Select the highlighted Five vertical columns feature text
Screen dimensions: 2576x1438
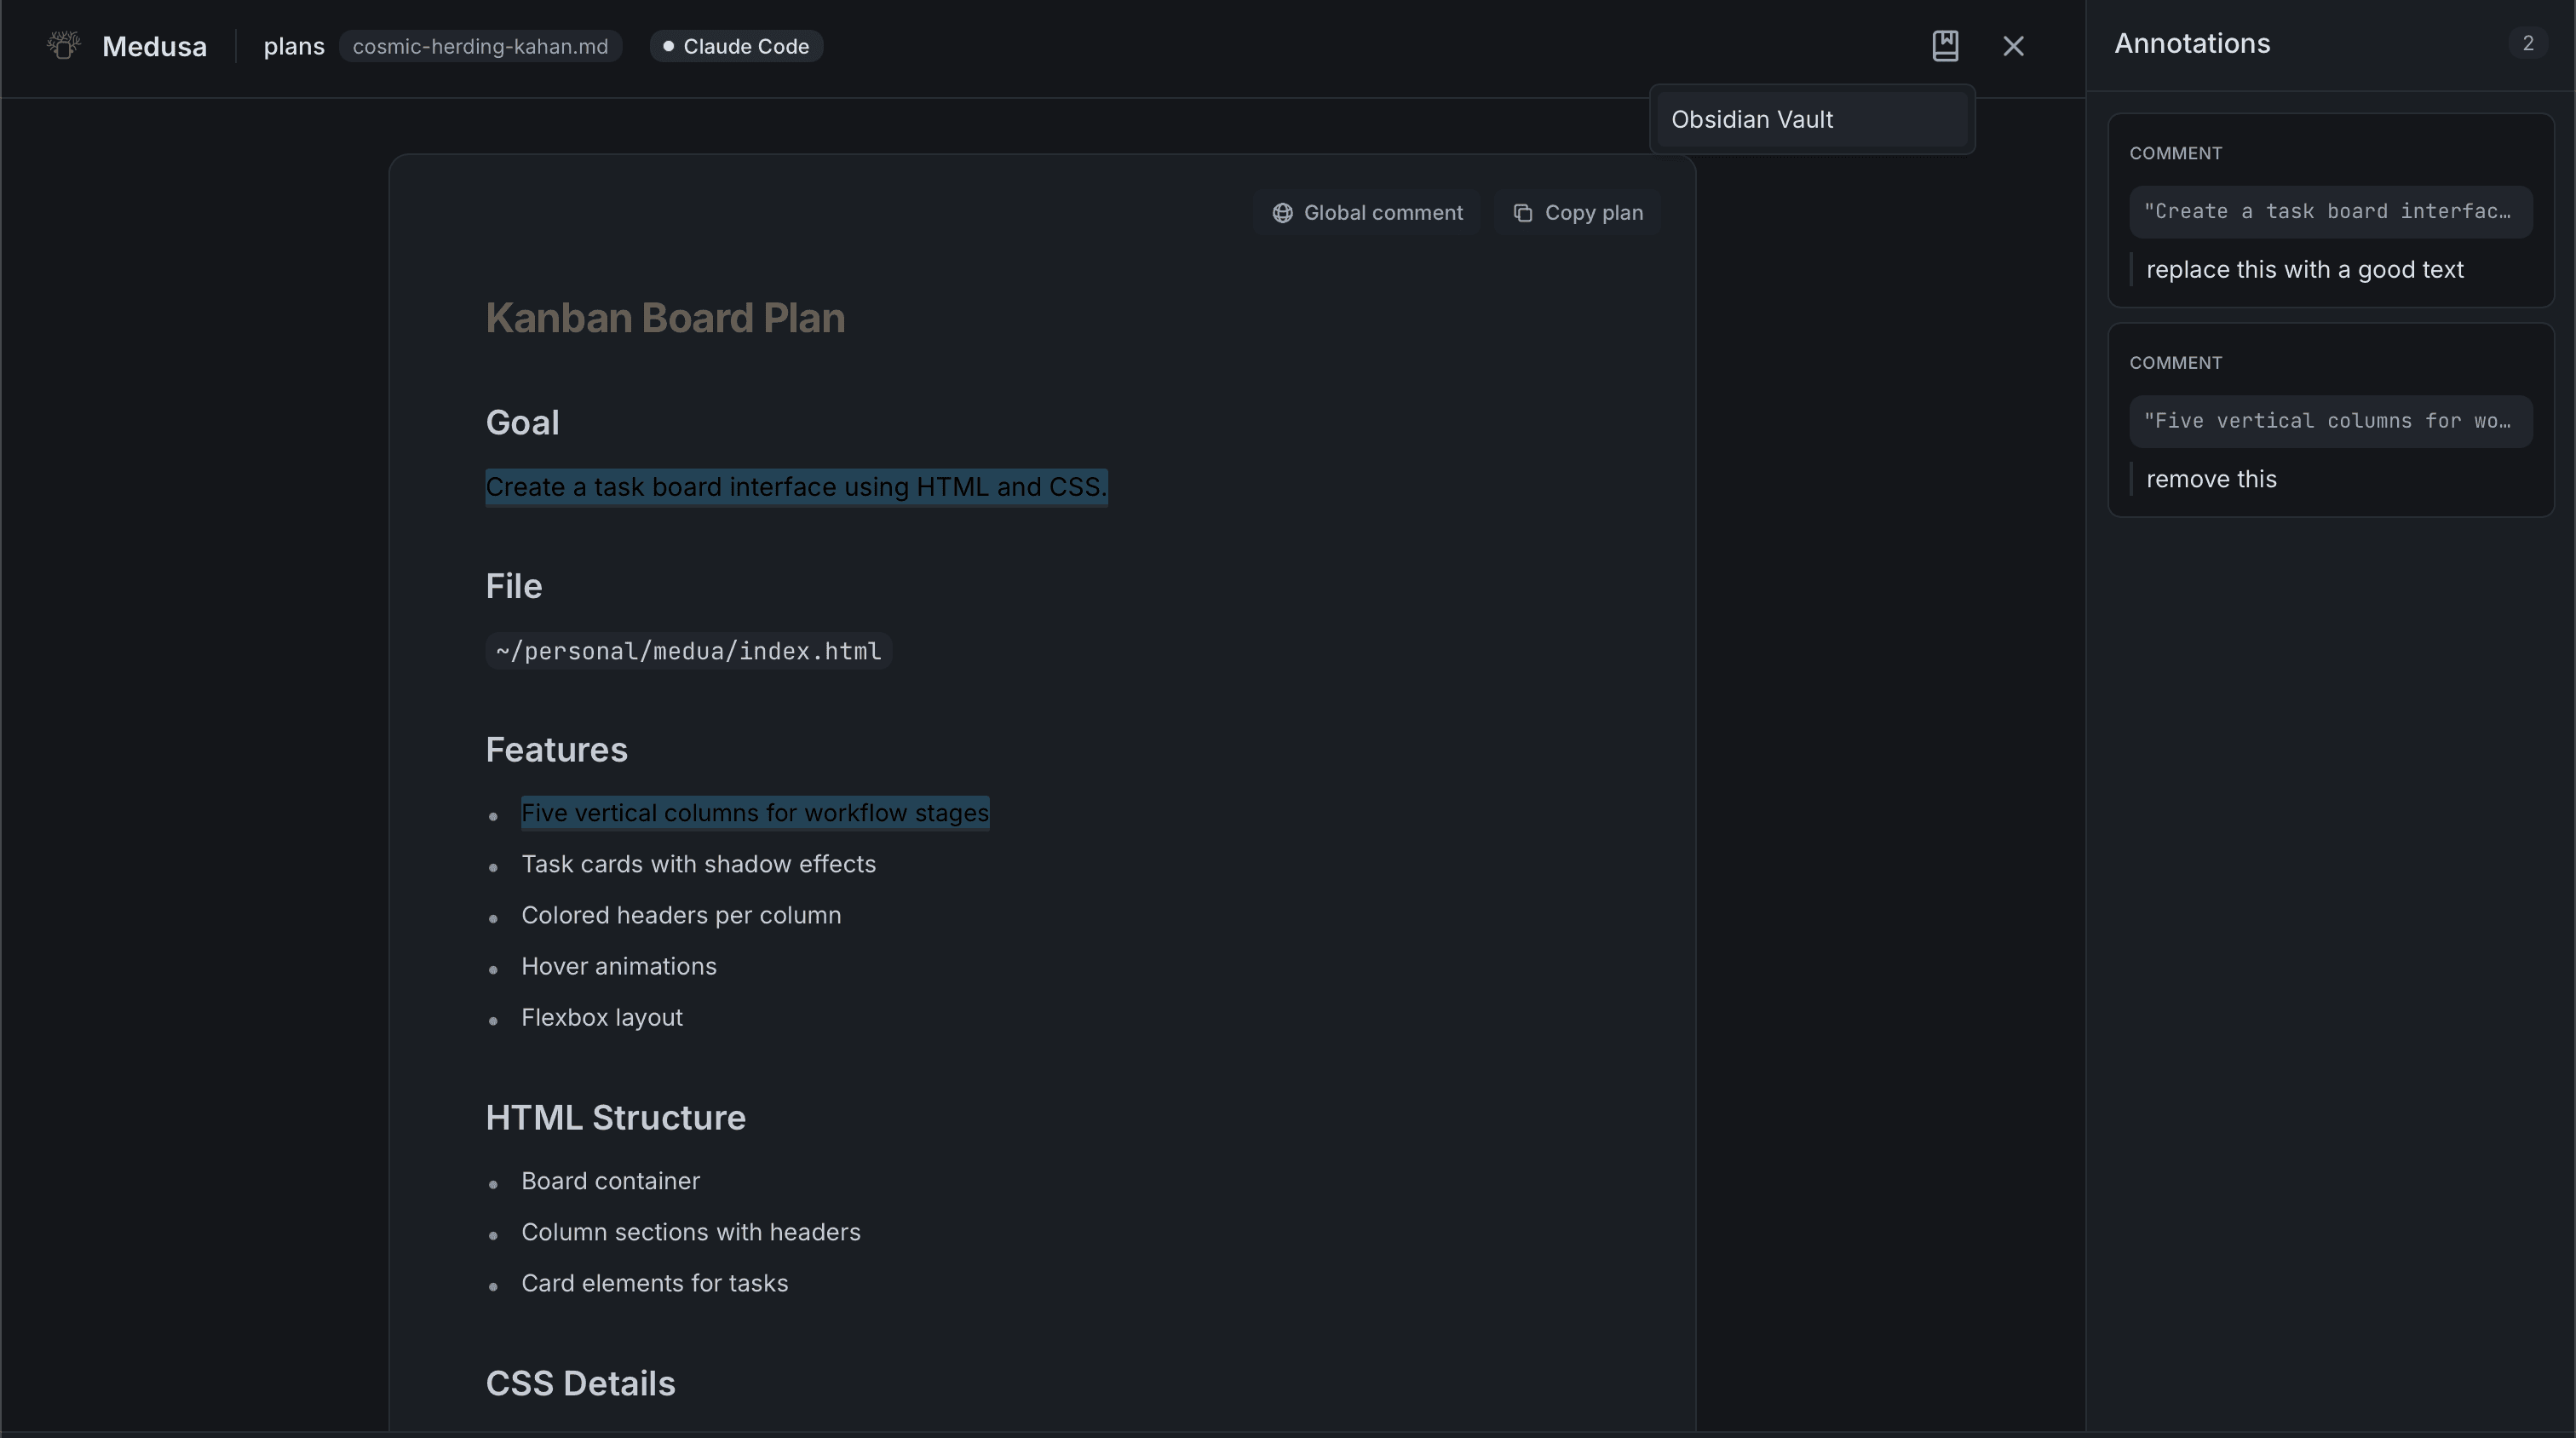(x=754, y=813)
